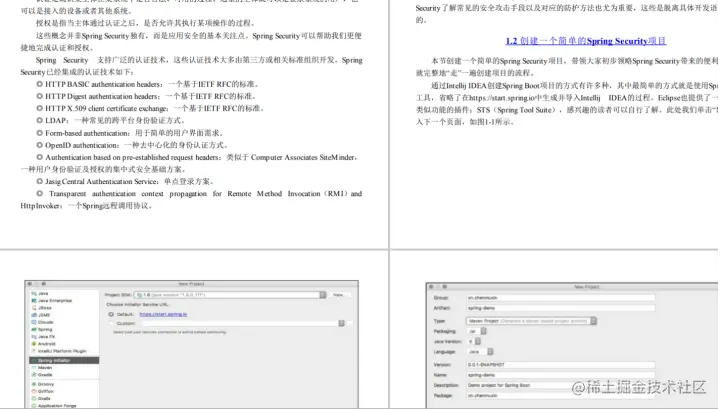Click the Artifact input field
This screenshot has height=409, width=720.
click(561, 308)
